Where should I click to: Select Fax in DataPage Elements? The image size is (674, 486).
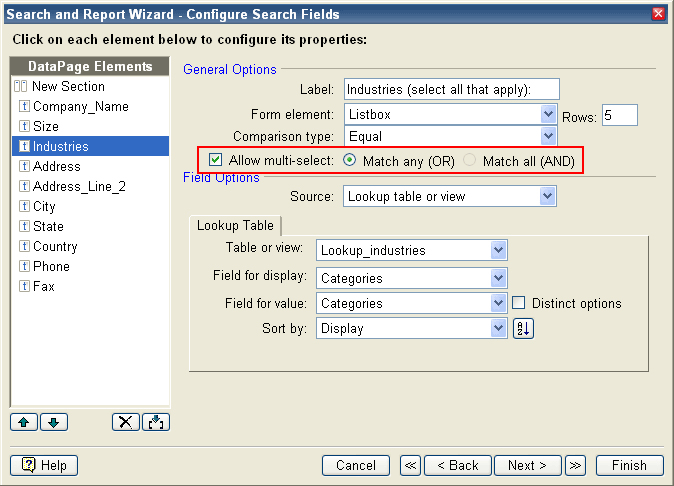click(x=90, y=286)
